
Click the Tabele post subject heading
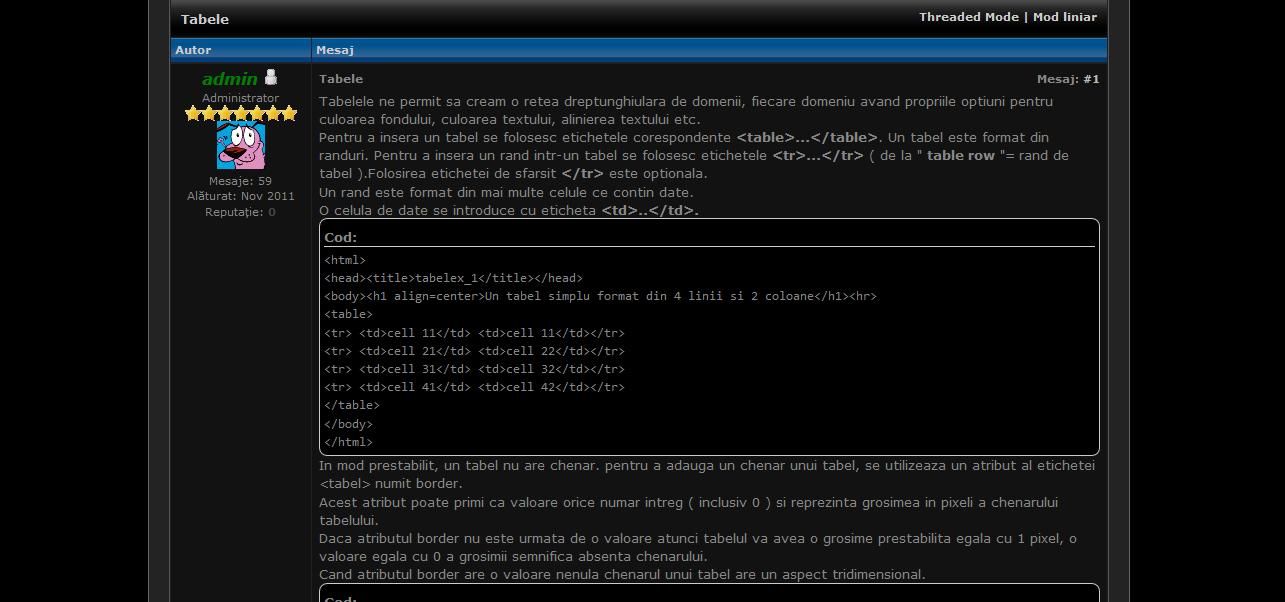pos(341,79)
